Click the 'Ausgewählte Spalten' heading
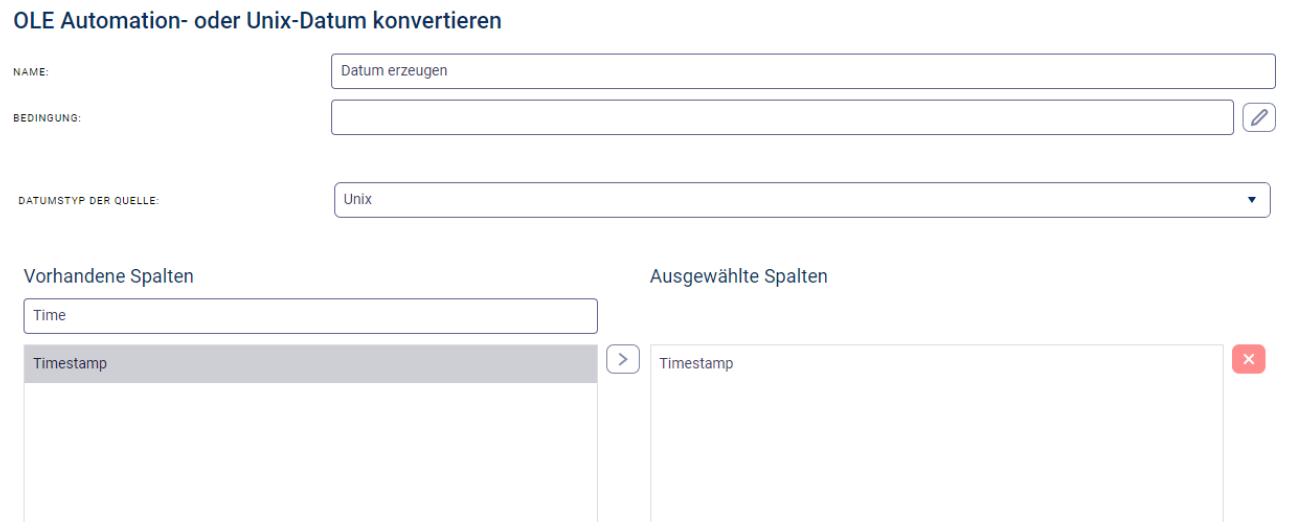Image resolution: width=1290 pixels, height=531 pixels. (738, 277)
